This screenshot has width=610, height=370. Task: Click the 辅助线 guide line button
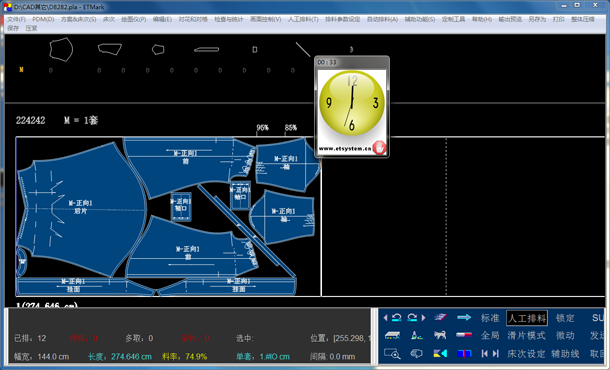565,354
